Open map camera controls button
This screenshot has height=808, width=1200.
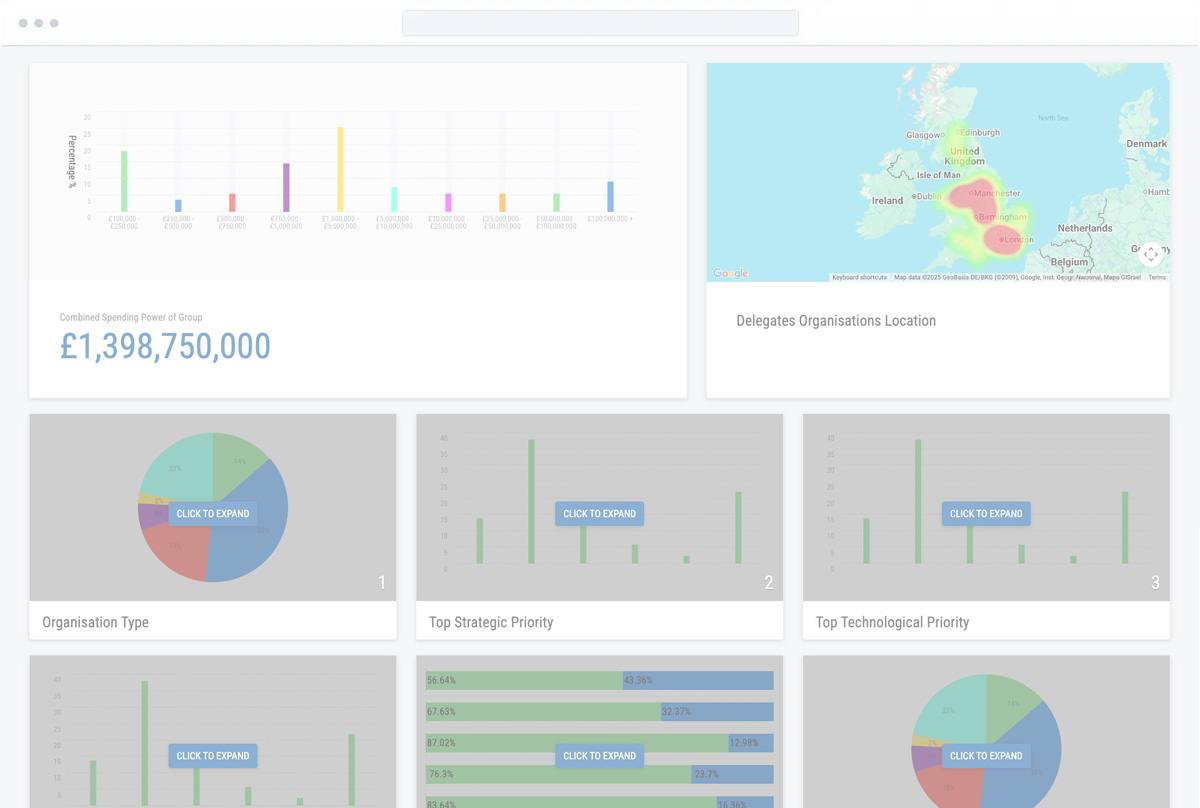click(x=1151, y=254)
